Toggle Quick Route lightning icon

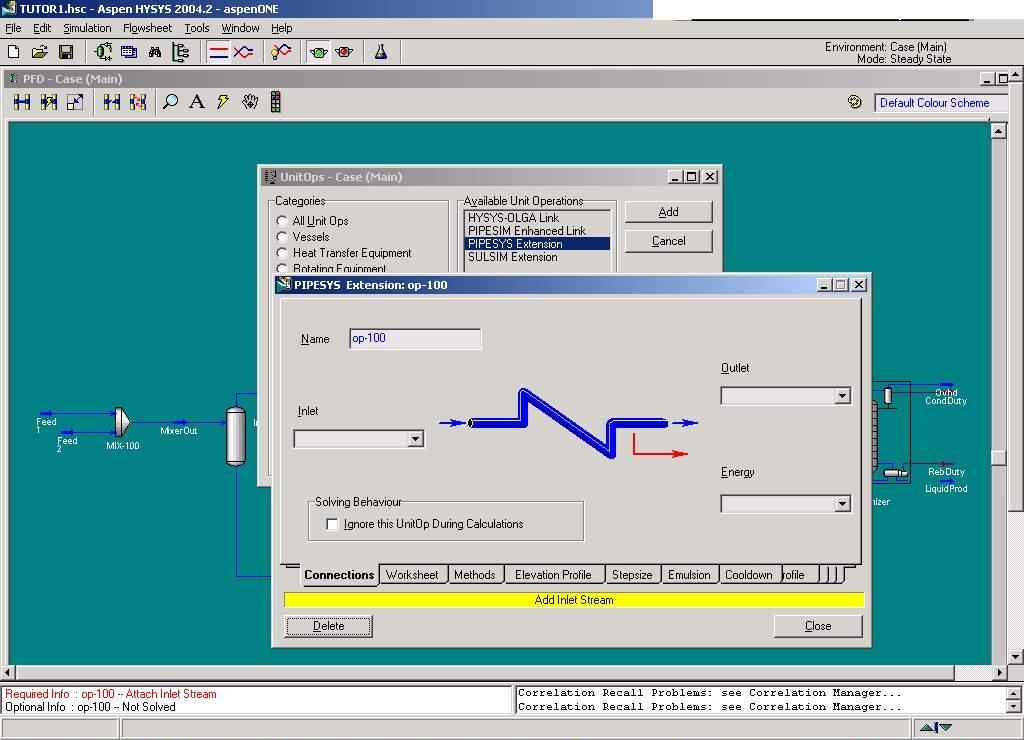223,102
